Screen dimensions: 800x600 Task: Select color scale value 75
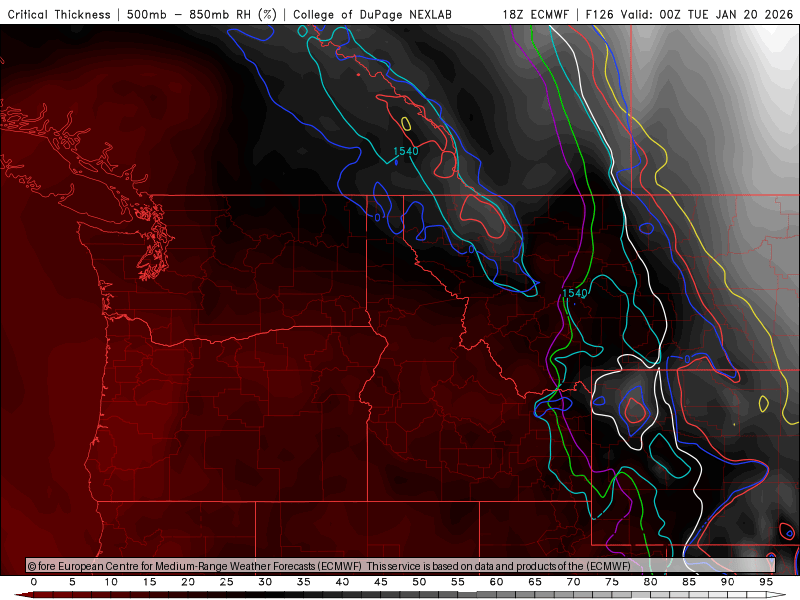pyautogui.click(x=612, y=582)
